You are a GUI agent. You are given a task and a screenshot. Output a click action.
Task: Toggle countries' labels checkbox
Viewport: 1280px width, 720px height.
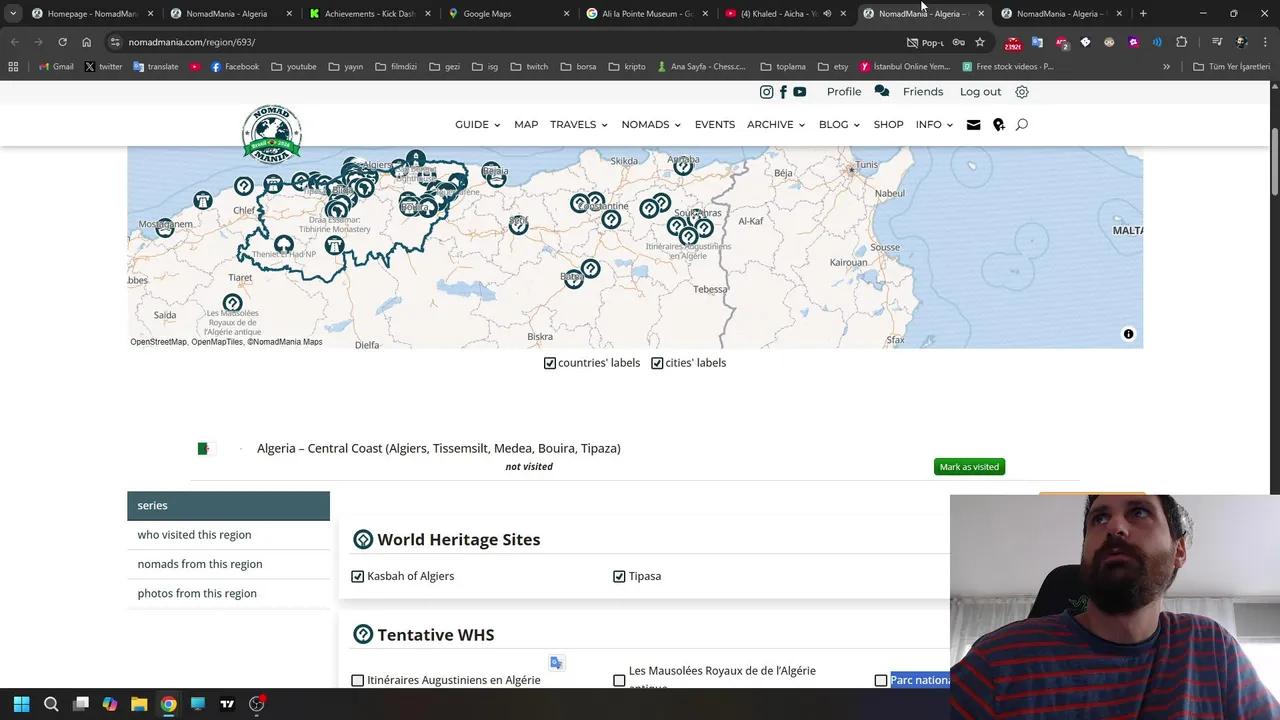pyautogui.click(x=549, y=363)
